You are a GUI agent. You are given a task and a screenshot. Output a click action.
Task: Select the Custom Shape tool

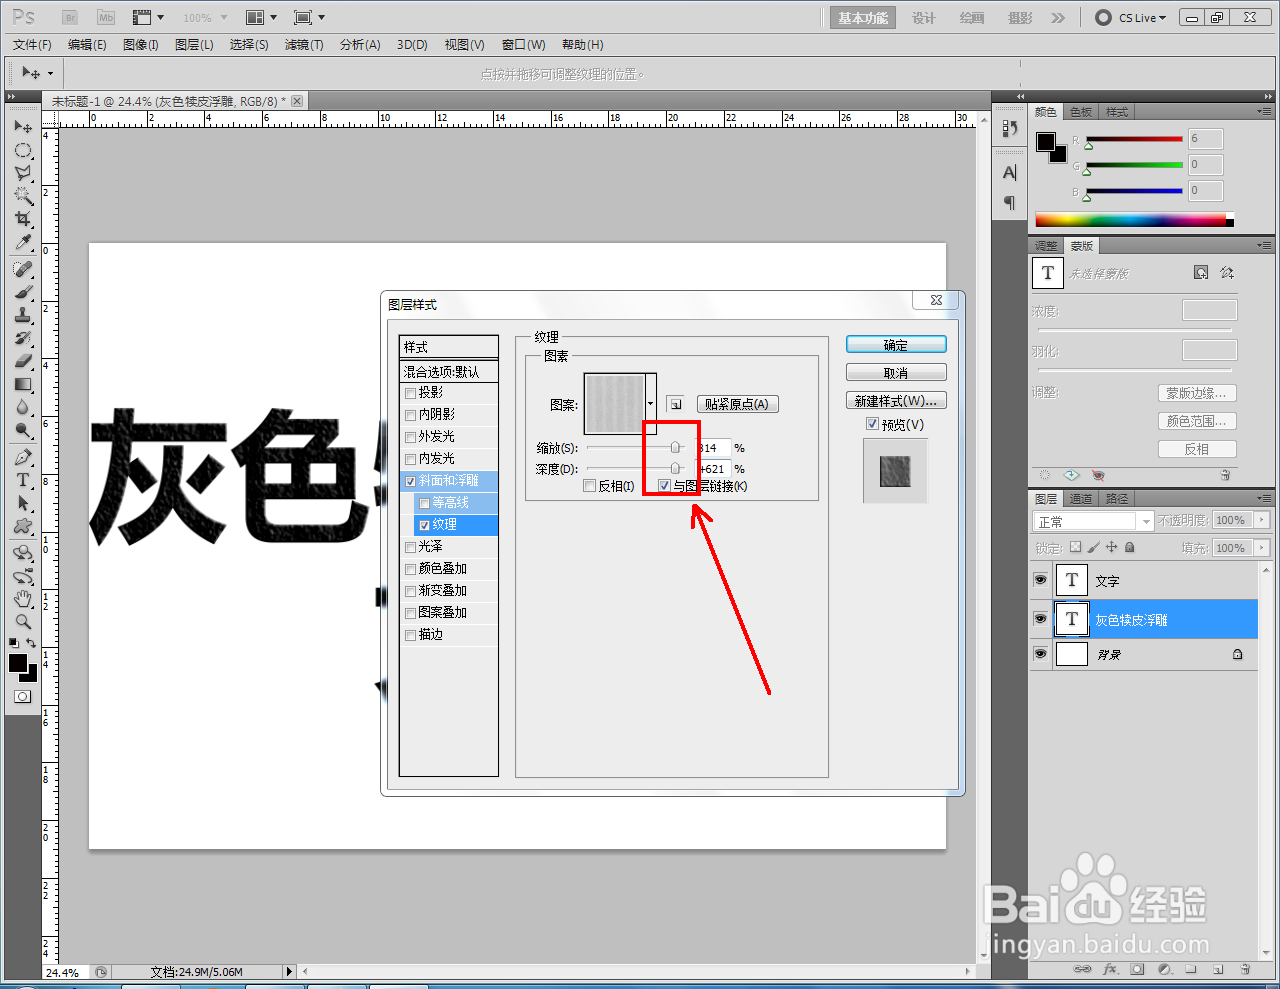coord(23,526)
